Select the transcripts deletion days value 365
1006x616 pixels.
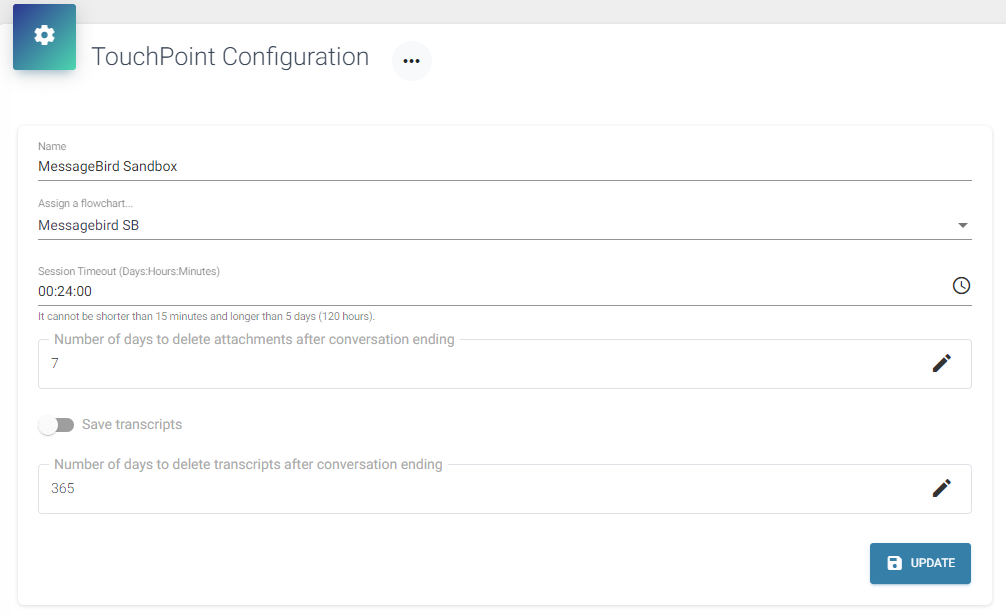coord(63,489)
